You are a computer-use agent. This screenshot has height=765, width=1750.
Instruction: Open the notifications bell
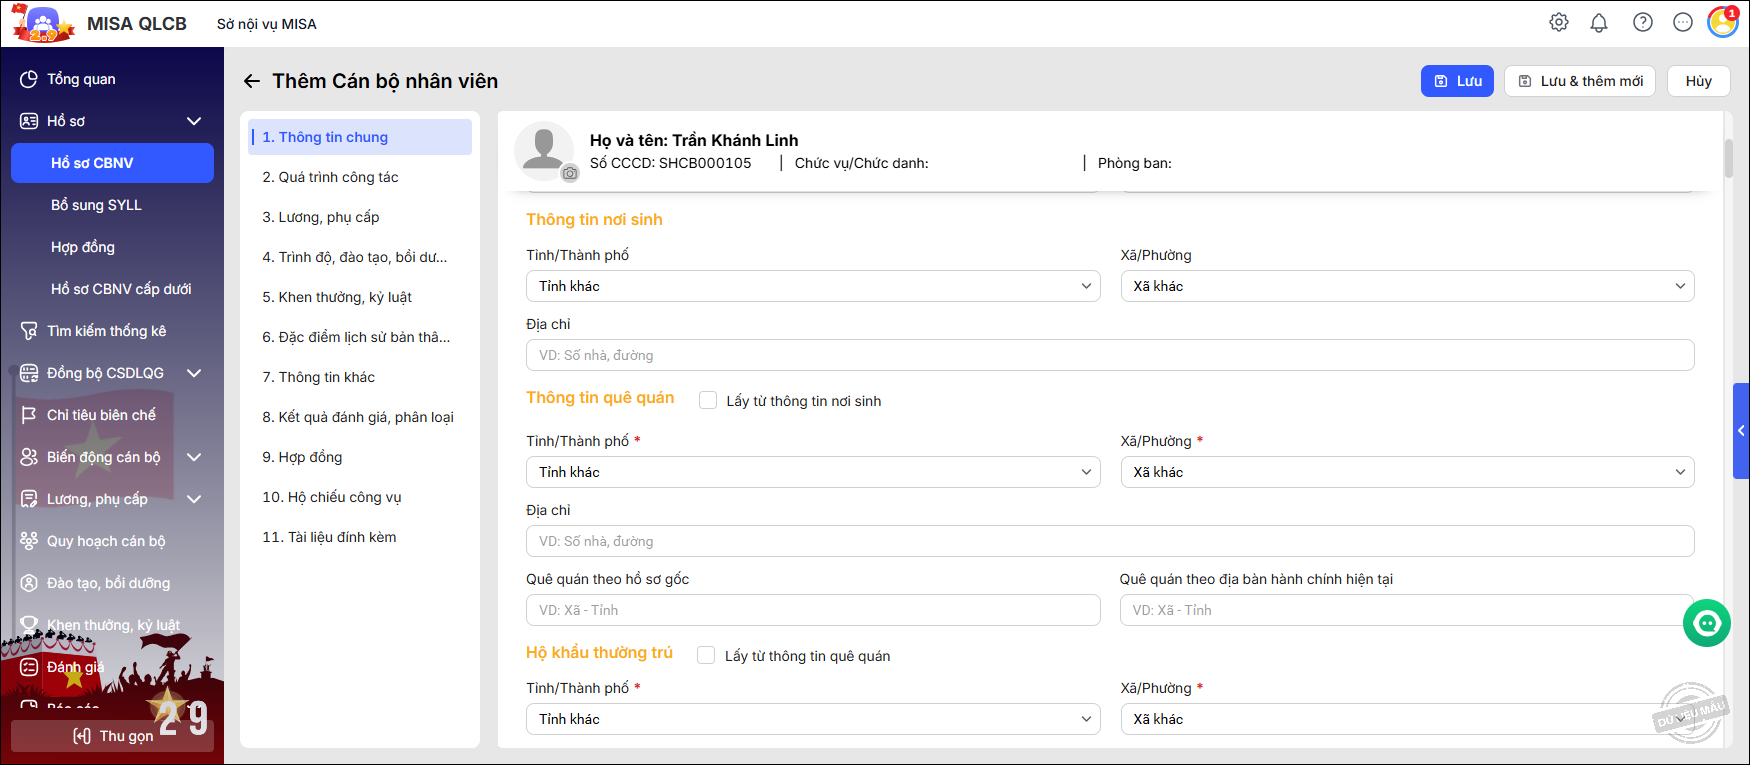tap(1599, 22)
